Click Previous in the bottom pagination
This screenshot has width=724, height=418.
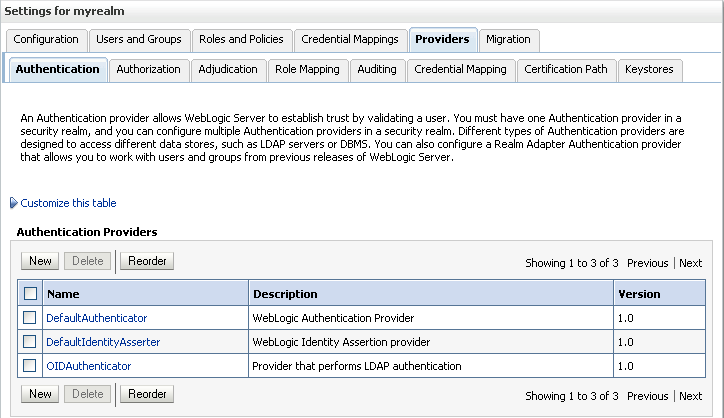coord(647,396)
